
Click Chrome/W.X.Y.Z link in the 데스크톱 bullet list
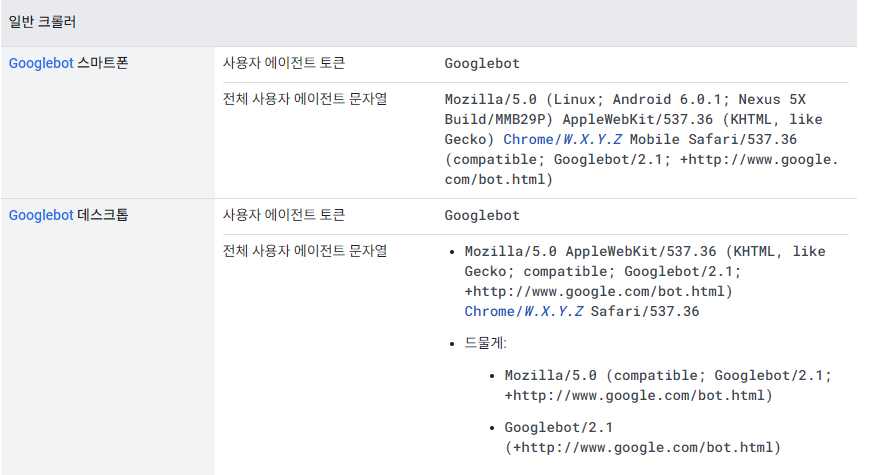pos(524,311)
